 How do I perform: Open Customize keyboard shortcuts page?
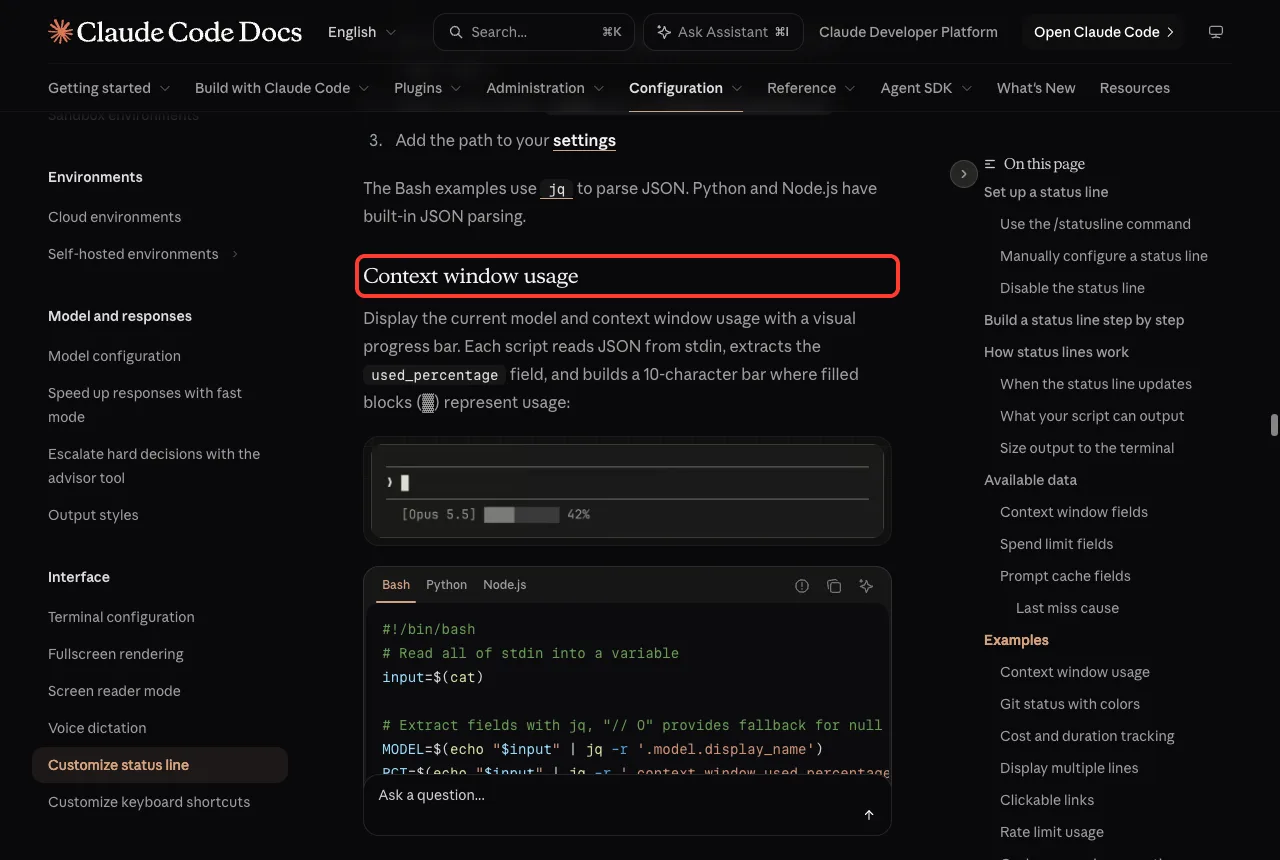[x=149, y=802]
